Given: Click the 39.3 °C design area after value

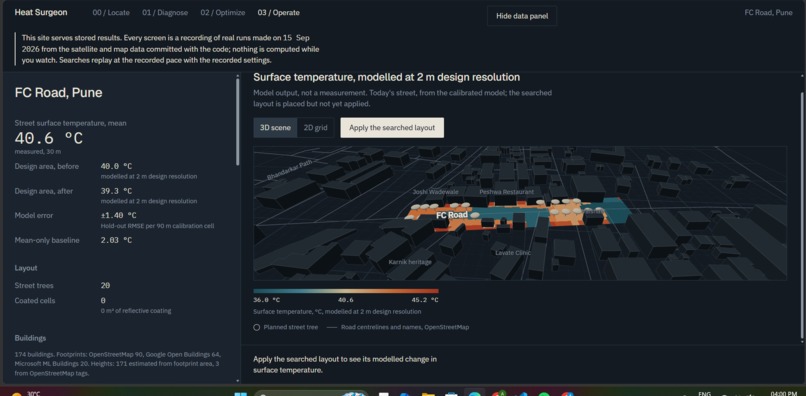Looking at the screenshot, I should pos(116,191).
